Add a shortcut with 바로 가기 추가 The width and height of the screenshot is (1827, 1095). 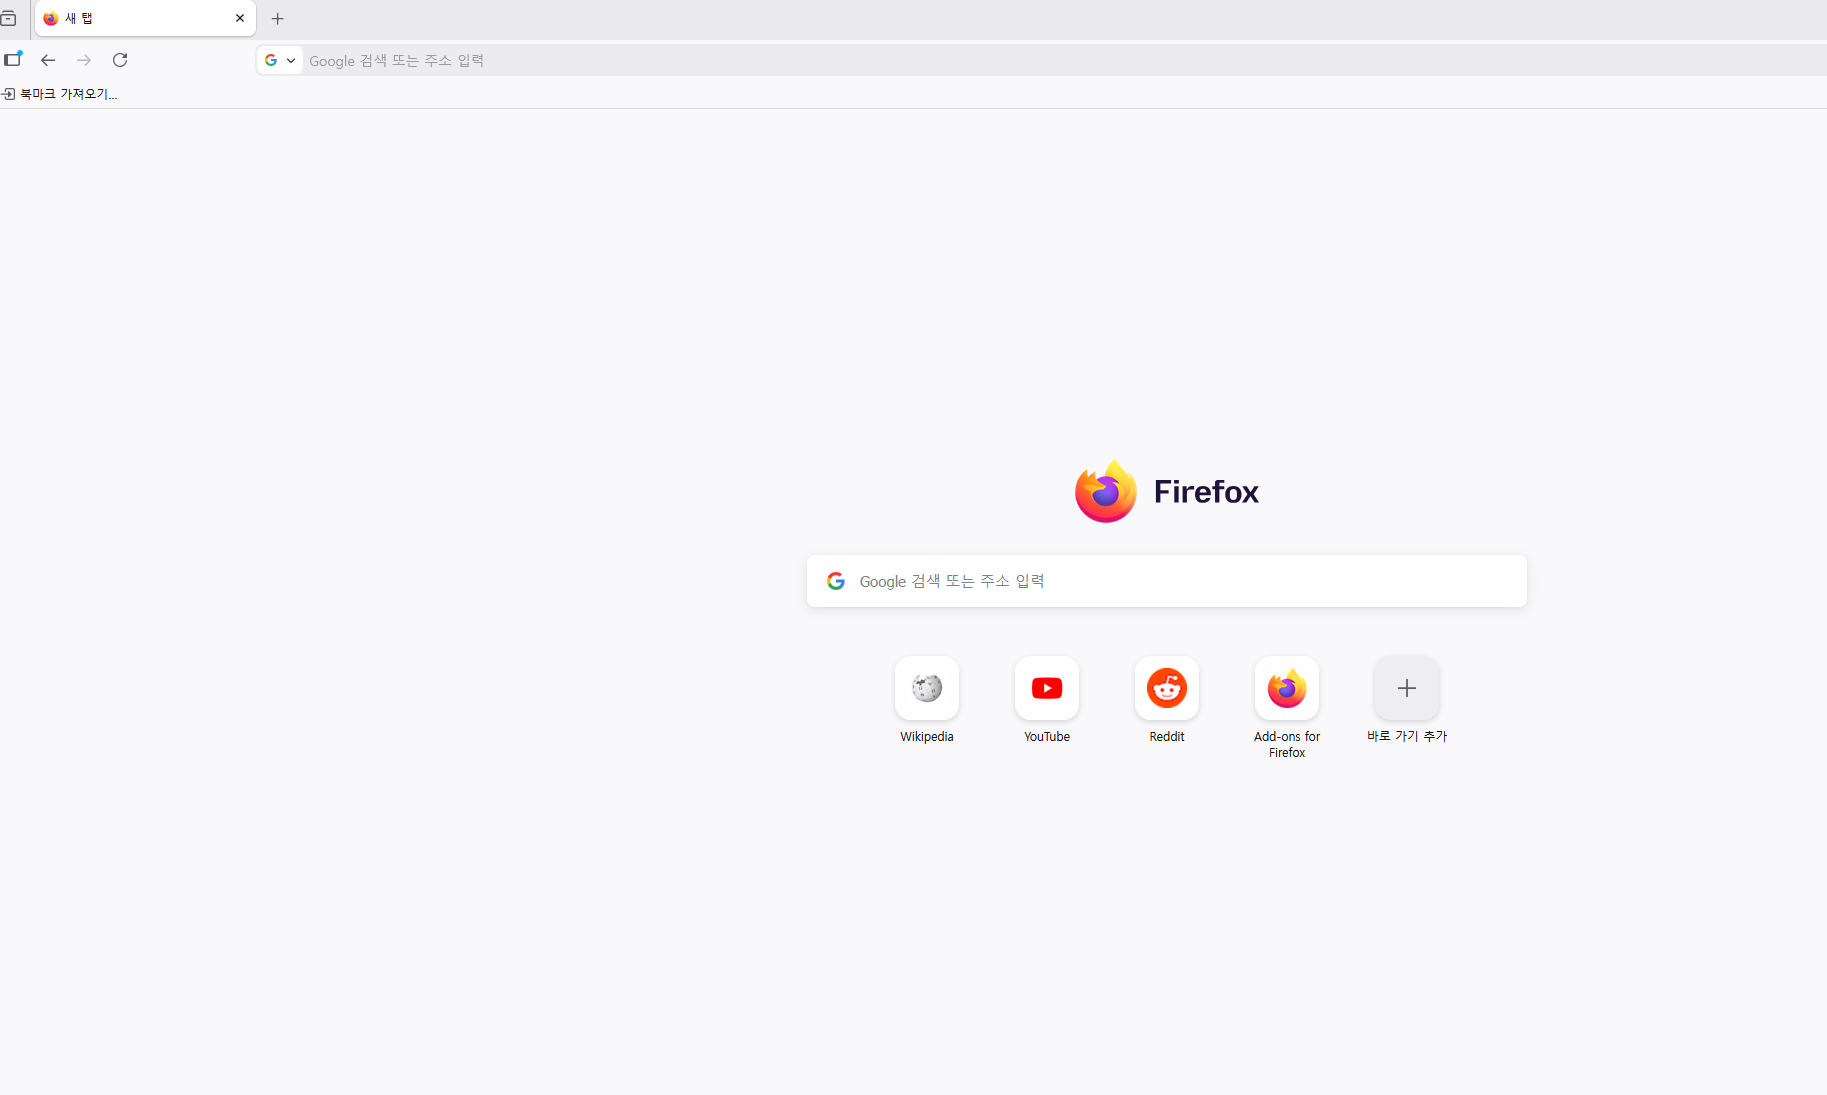coord(1407,688)
